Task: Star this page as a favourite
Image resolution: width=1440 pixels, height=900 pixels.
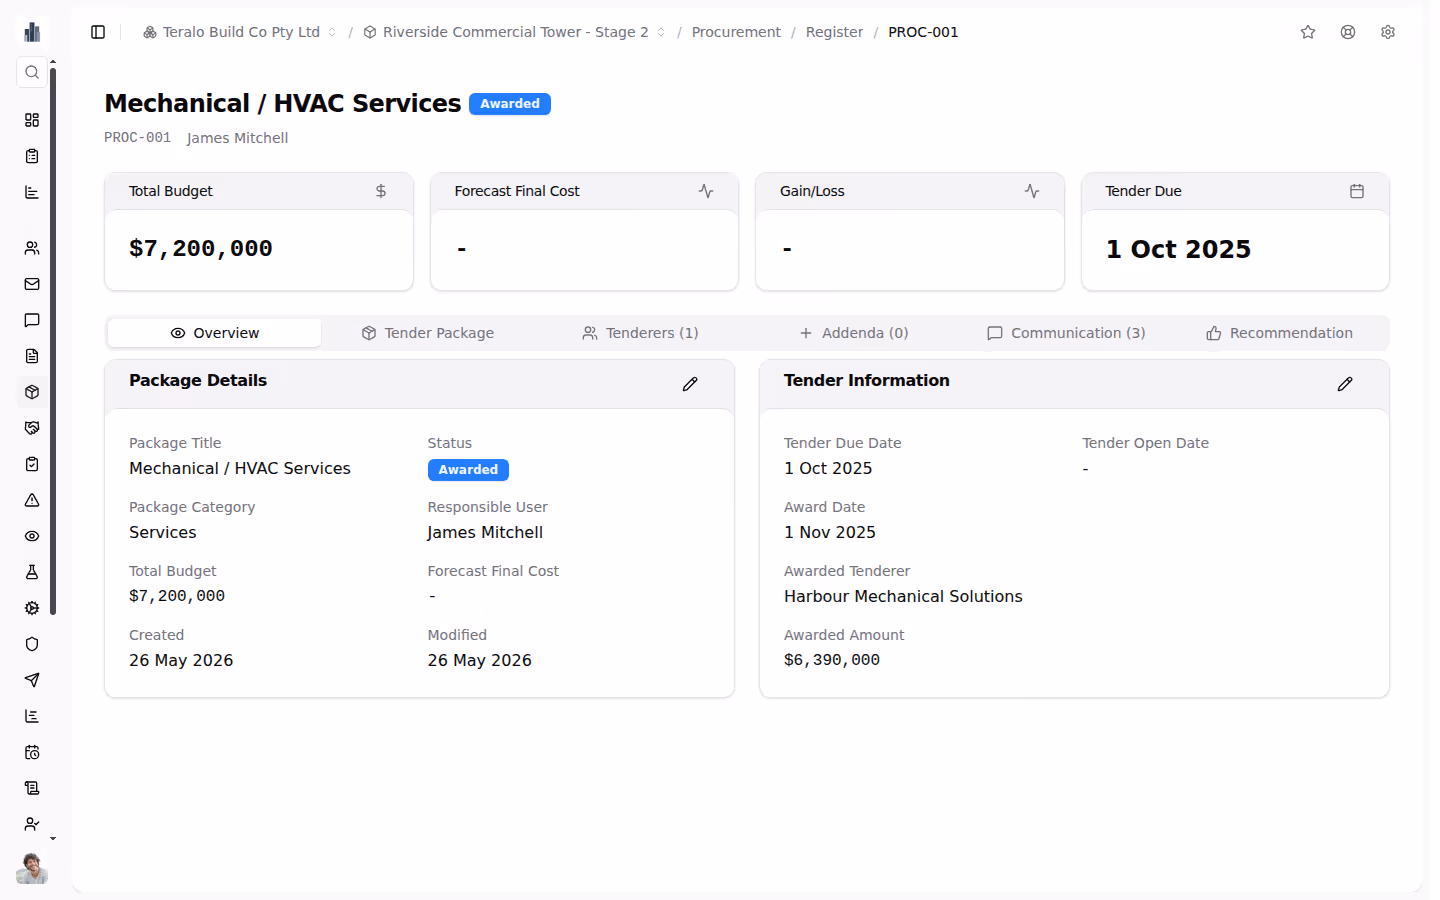Action: click(1308, 32)
